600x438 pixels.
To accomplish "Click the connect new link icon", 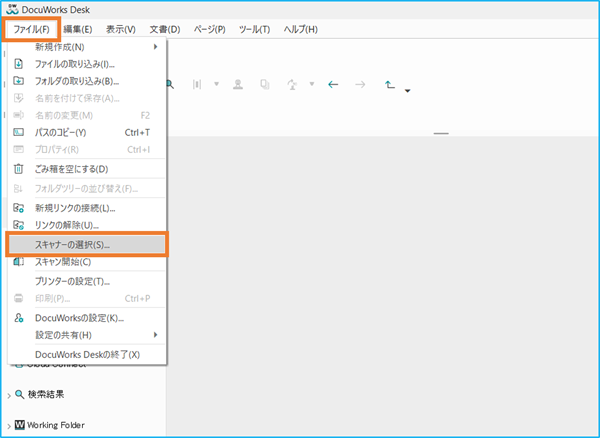I will (18, 208).
